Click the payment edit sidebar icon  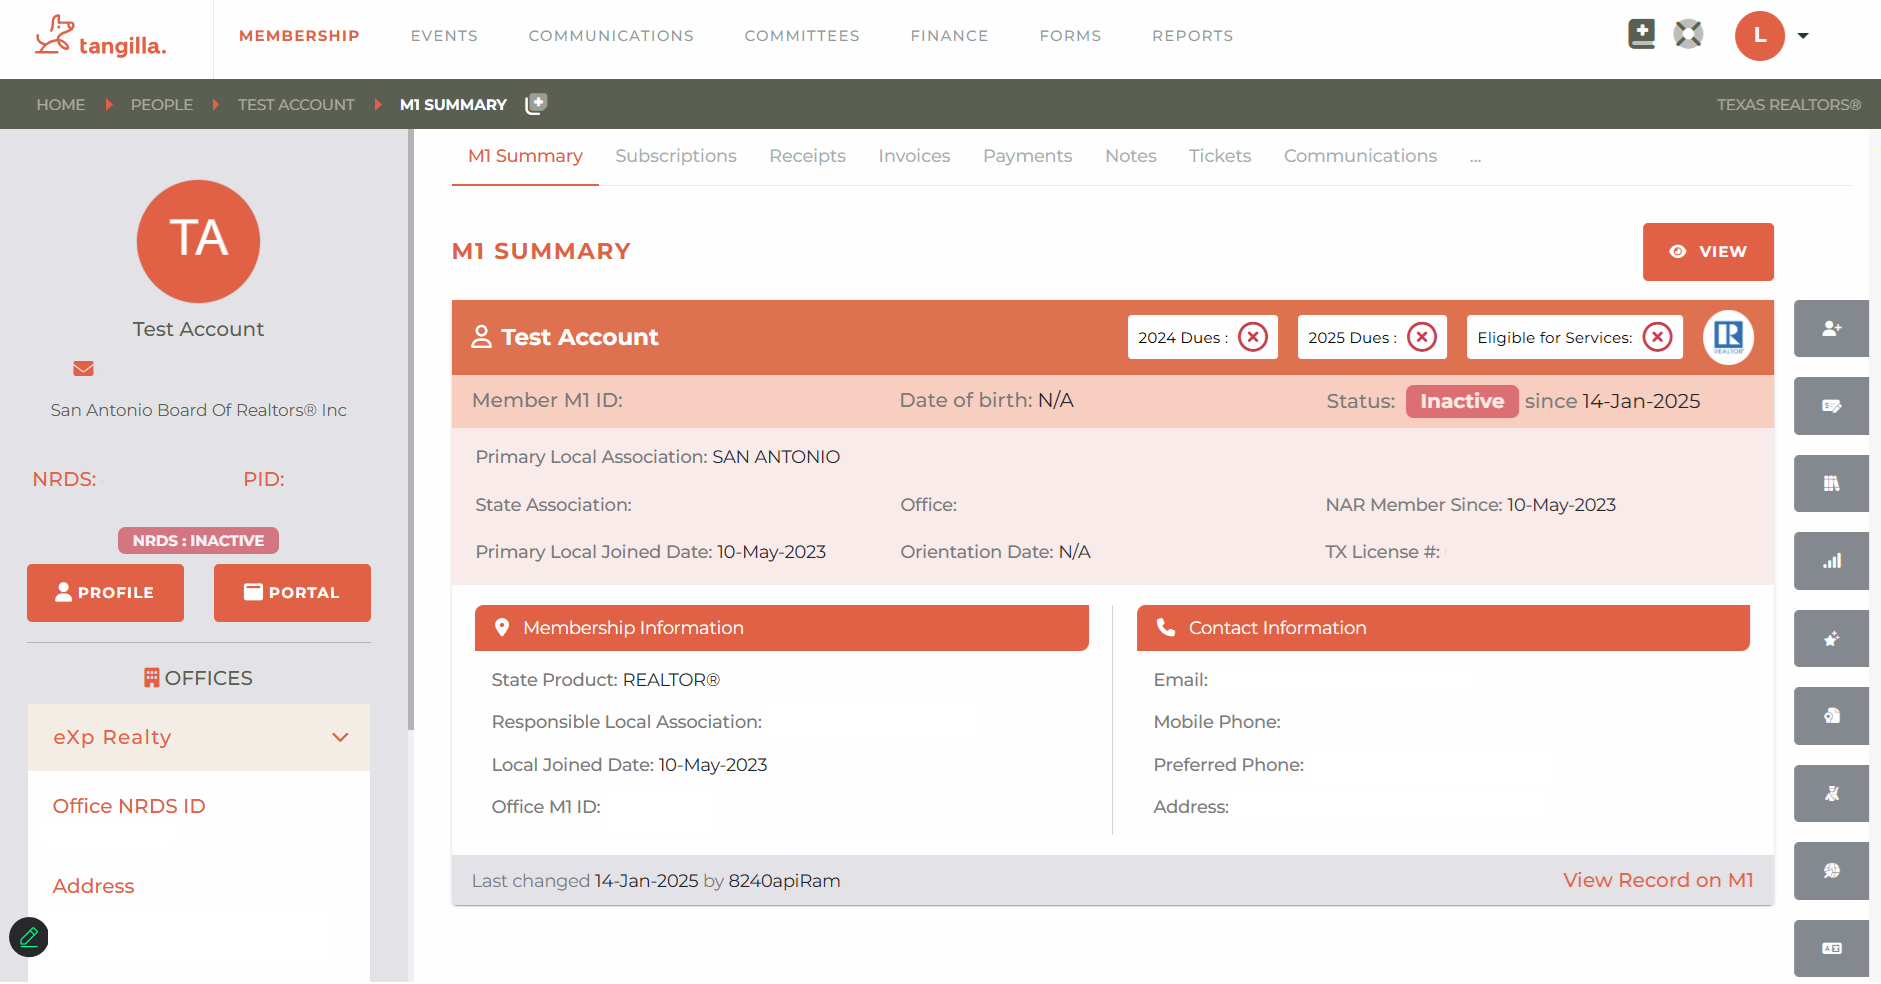click(x=1831, y=406)
